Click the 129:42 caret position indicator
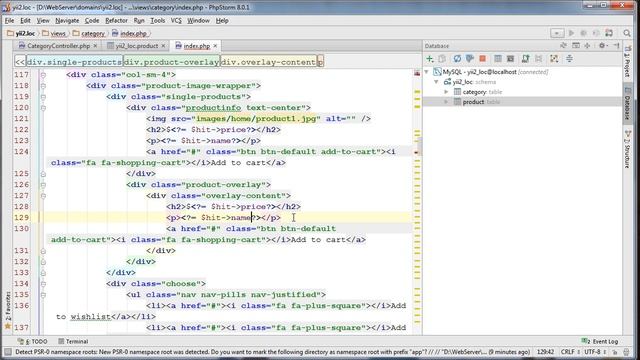640x360 pixels. (x=545, y=352)
